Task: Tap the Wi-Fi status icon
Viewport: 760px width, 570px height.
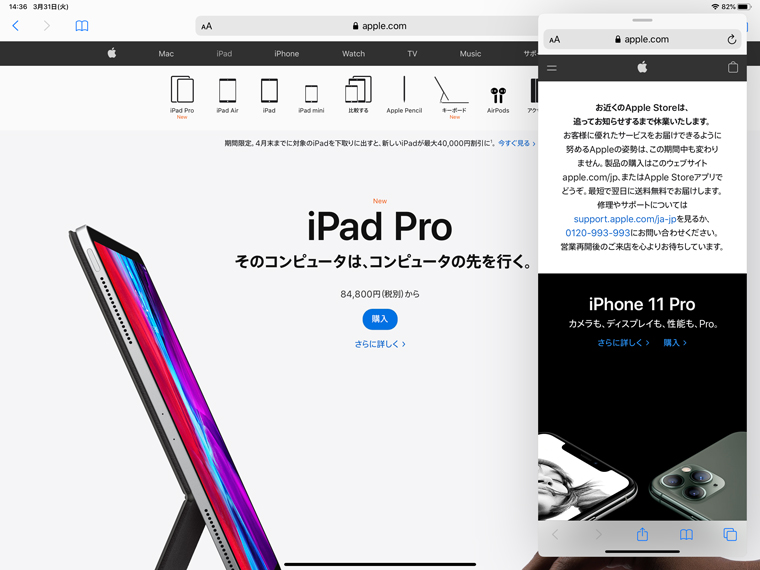Action: pyautogui.click(x=715, y=7)
